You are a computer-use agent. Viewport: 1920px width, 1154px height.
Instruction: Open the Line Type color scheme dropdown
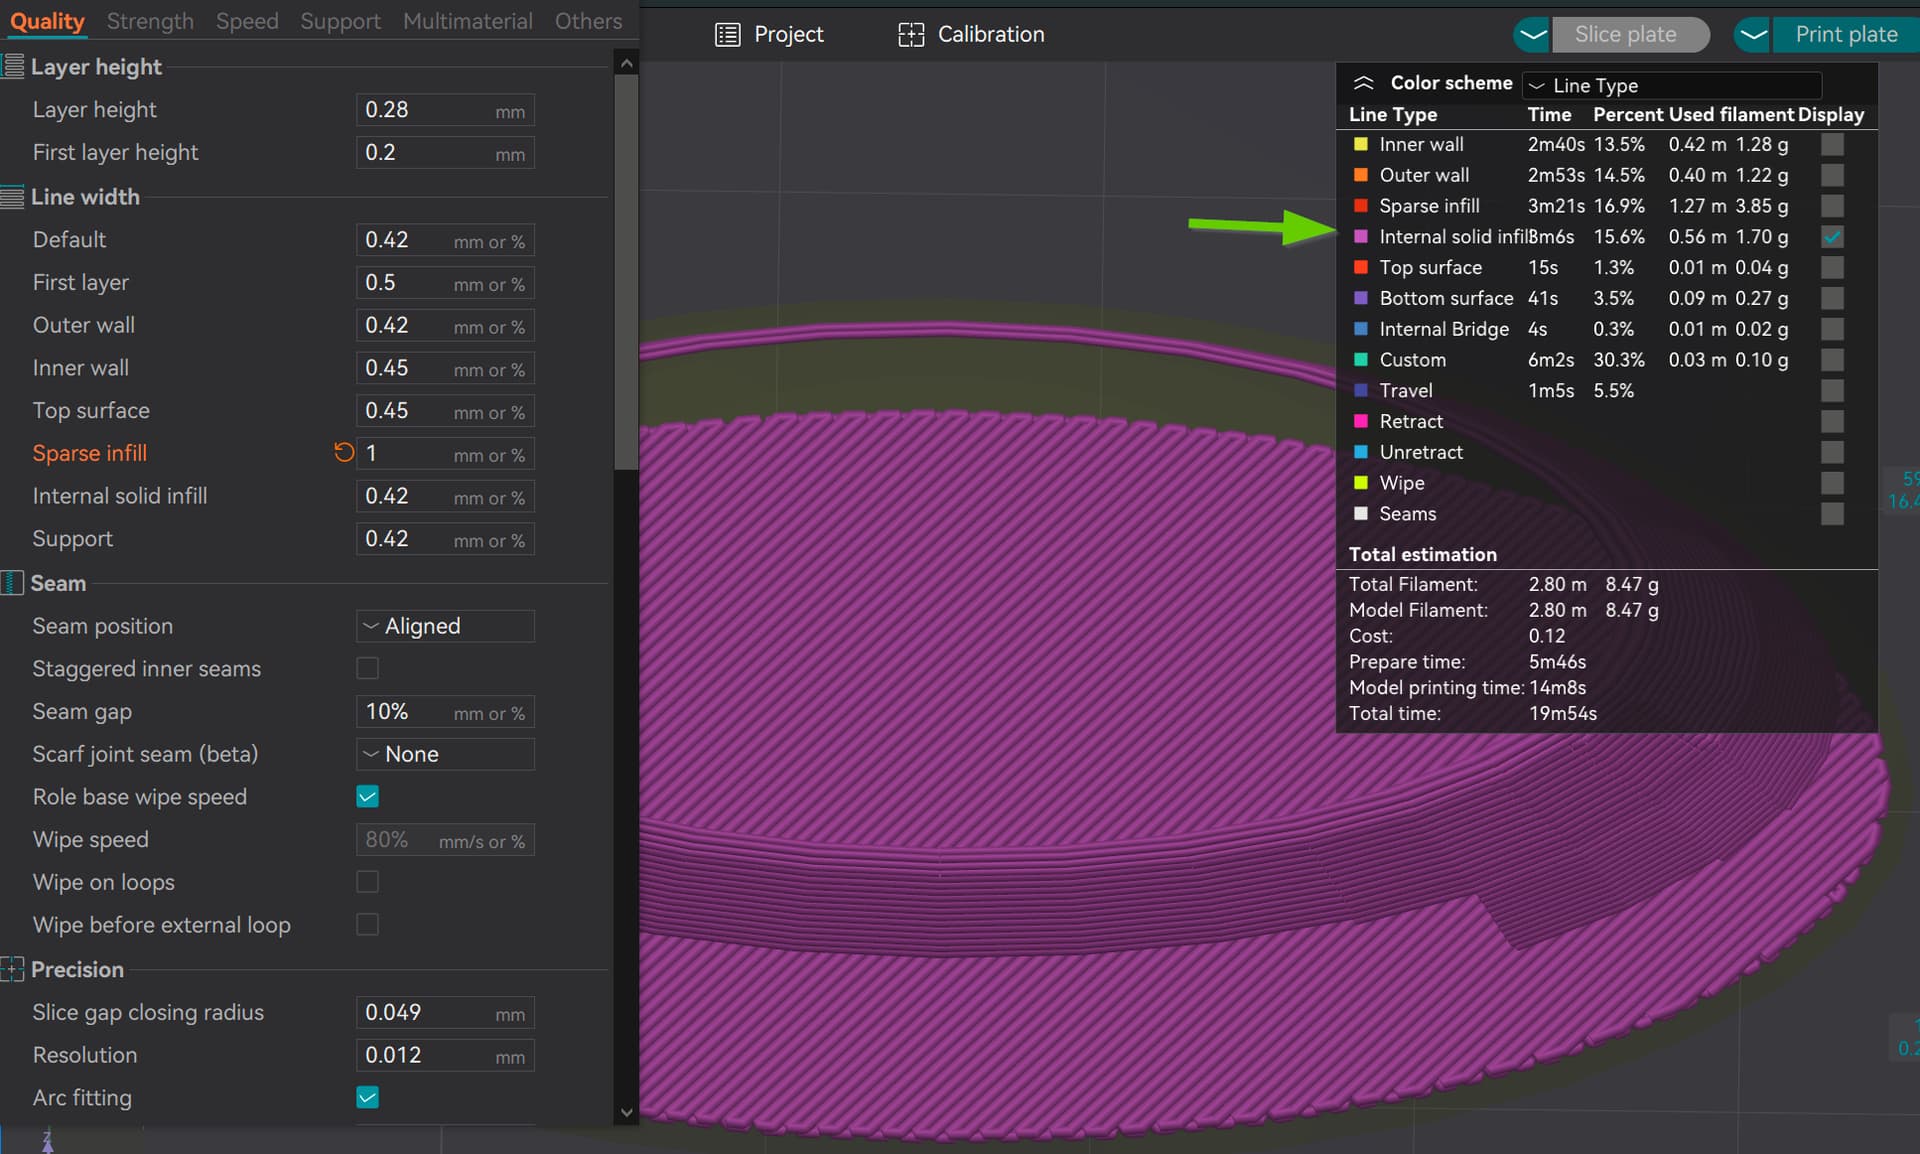coord(1672,85)
